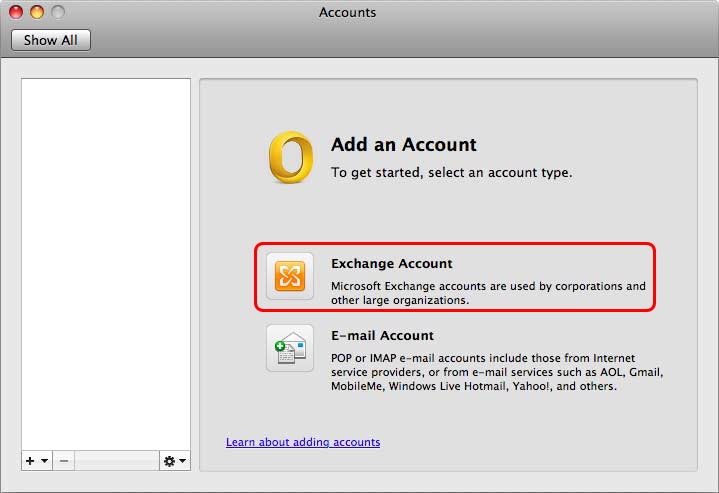The image size is (719, 493).
Task: Click the Add an Account title text
Action: [404, 144]
